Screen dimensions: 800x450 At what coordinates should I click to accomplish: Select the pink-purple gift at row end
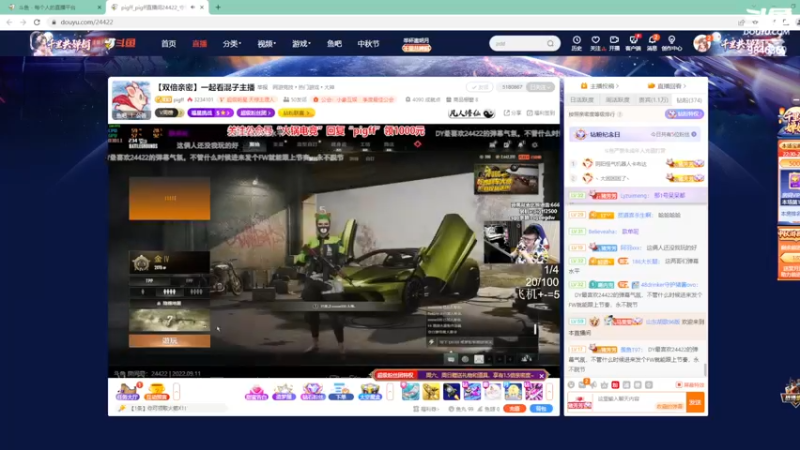[x=534, y=392]
